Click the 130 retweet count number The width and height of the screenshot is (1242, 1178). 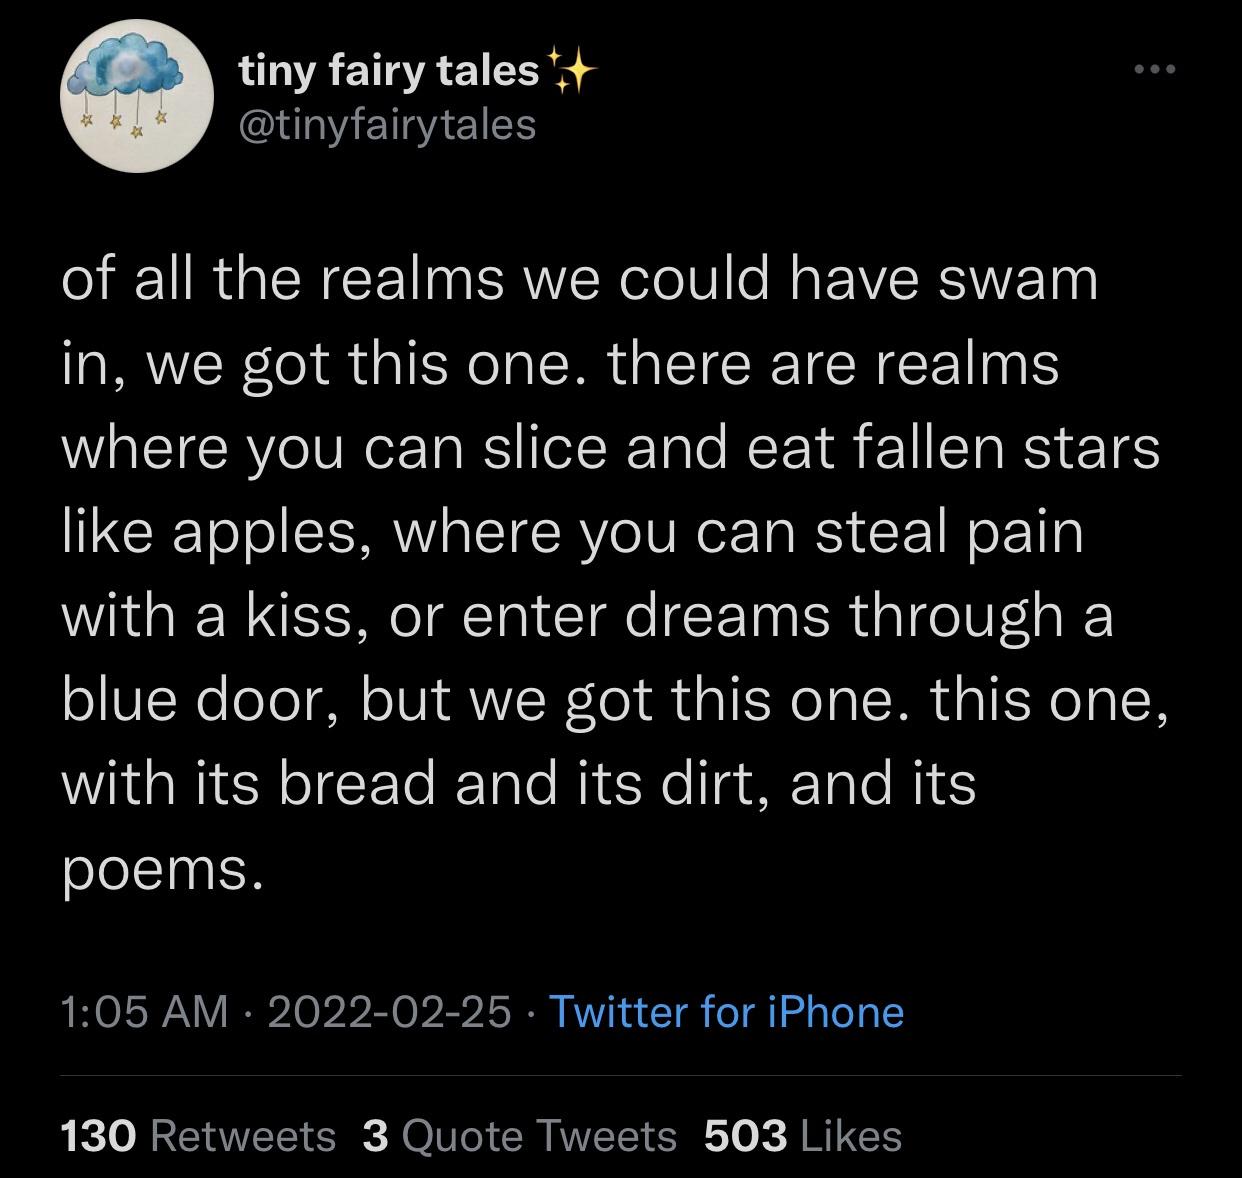click(x=98, y=1135)
